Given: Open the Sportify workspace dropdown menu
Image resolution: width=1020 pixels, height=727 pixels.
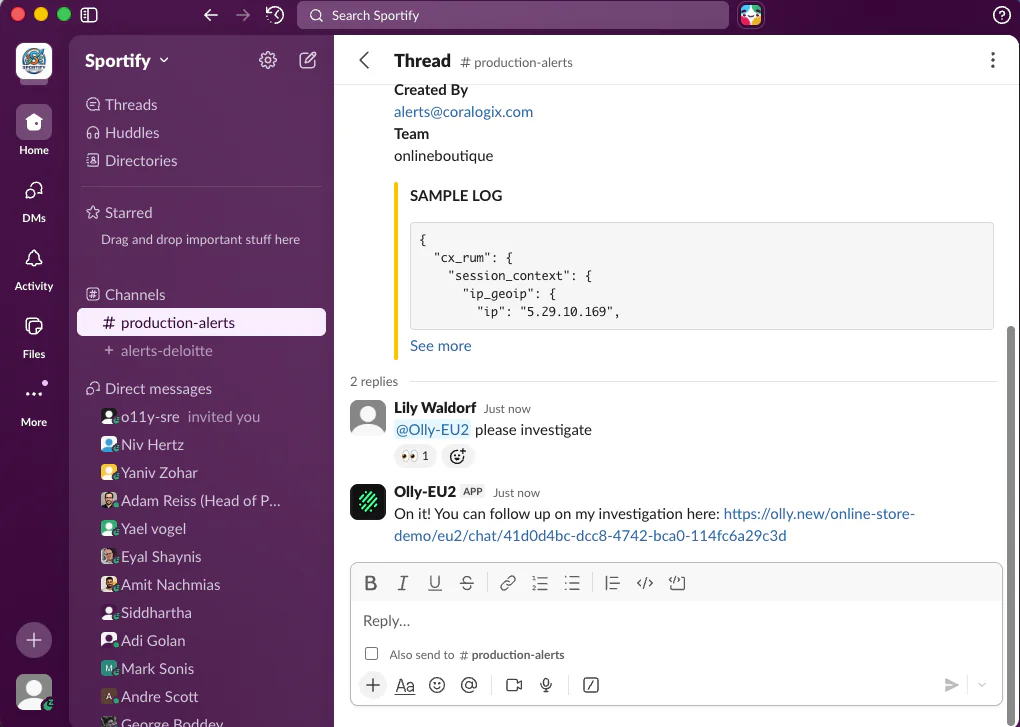Looking at the screenshot, I should (127, 60).
